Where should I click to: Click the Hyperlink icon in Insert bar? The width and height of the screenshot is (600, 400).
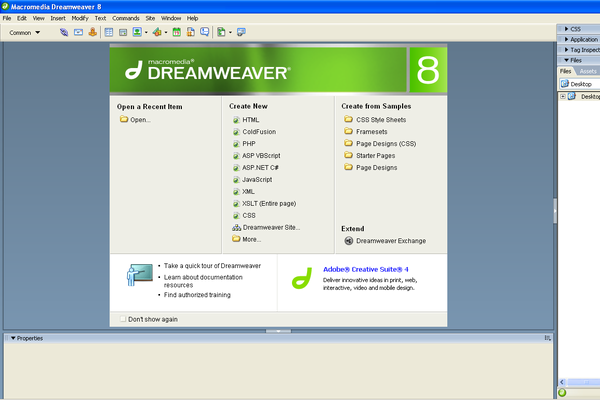pos(65,32)
